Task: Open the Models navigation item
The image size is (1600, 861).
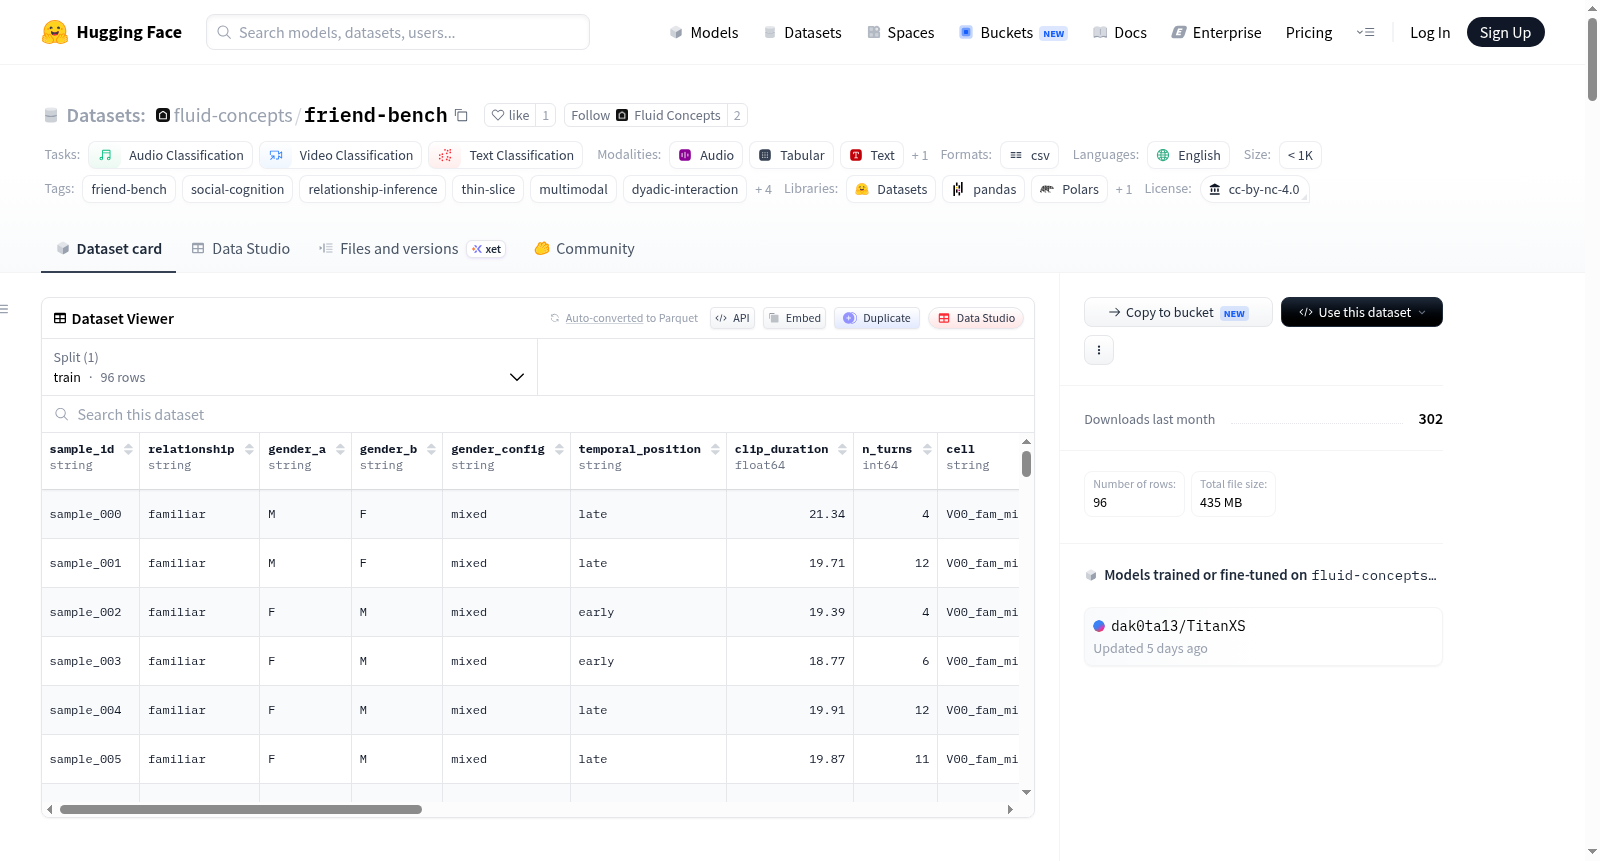Action: (x=703, y=32)
